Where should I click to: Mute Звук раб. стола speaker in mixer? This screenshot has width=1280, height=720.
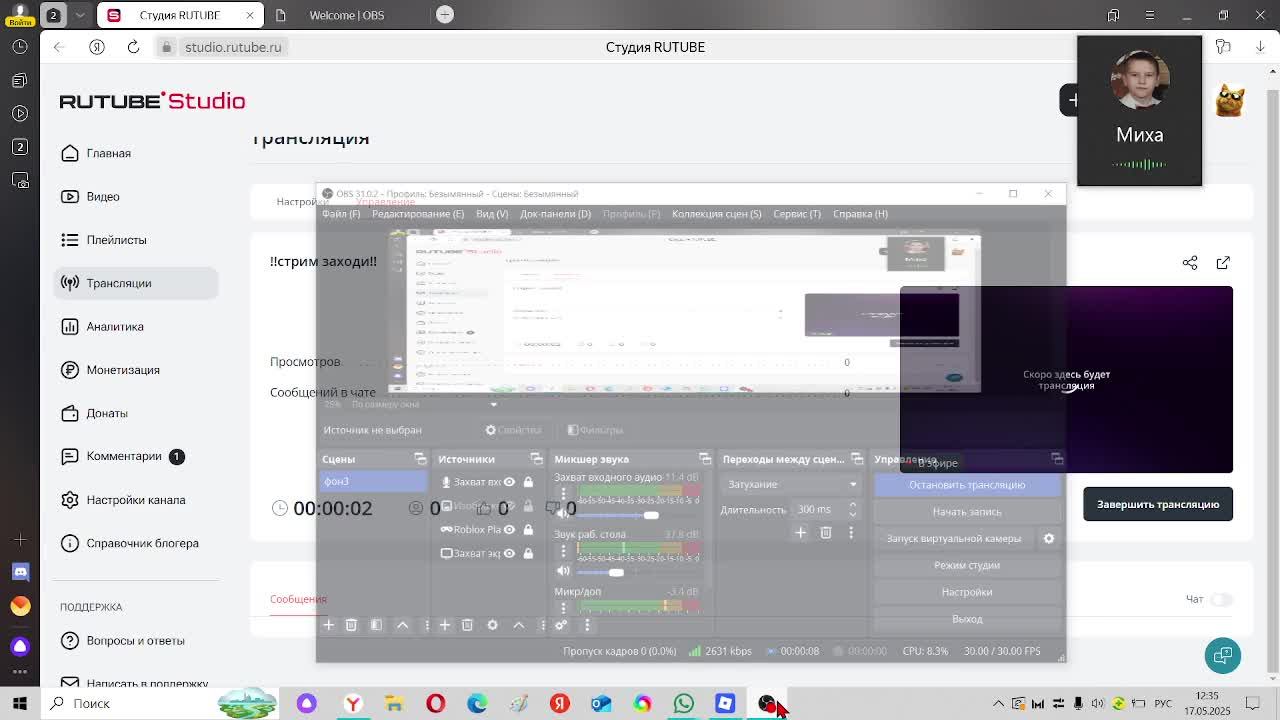[563, 571]
